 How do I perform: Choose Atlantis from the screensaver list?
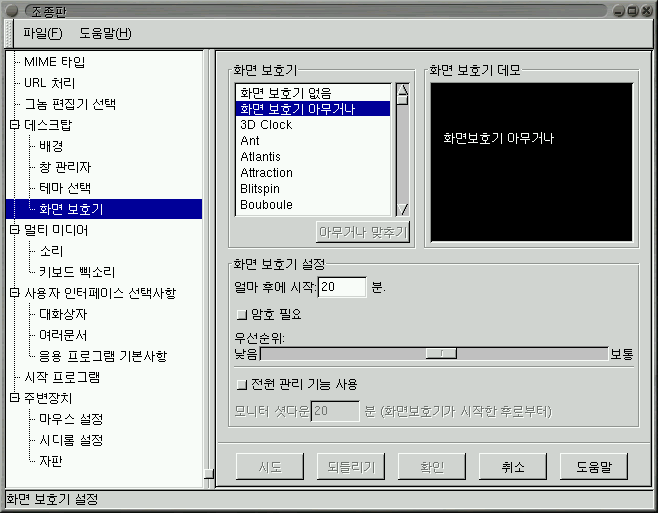tap(261, 157)
